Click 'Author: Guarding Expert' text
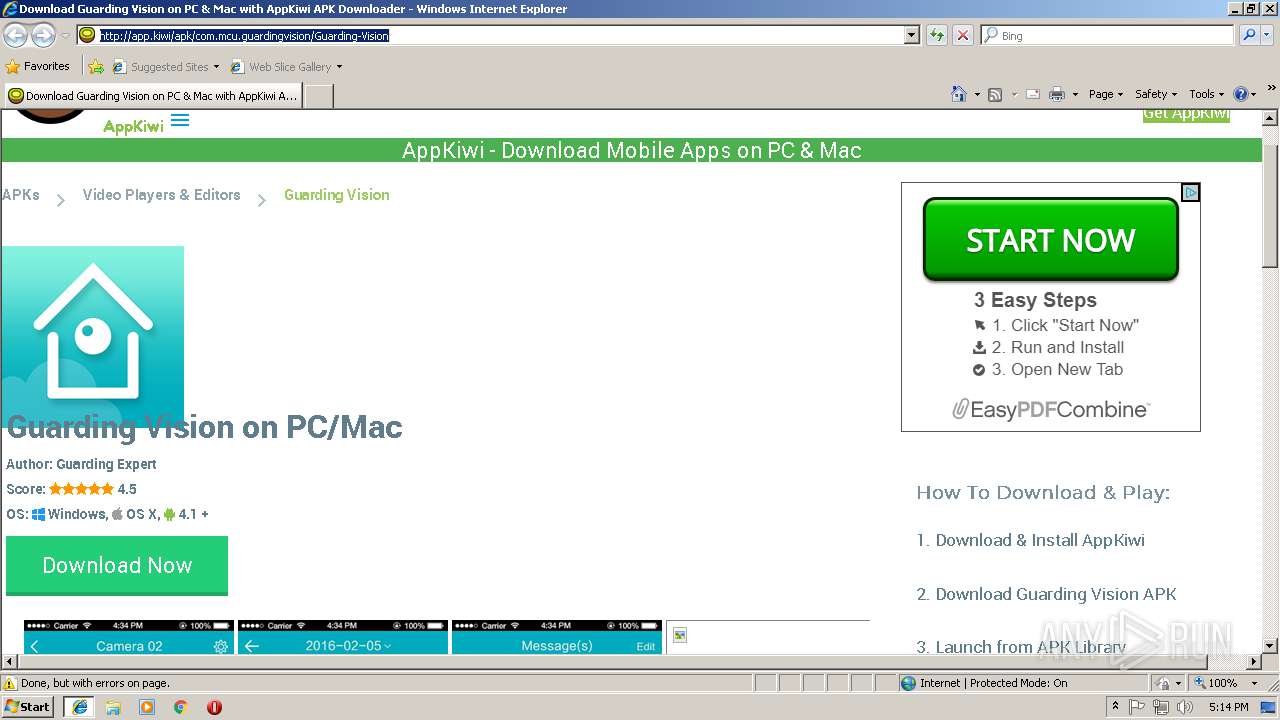This screenshot has width=1280, height=720. click(x=81, y=464)
